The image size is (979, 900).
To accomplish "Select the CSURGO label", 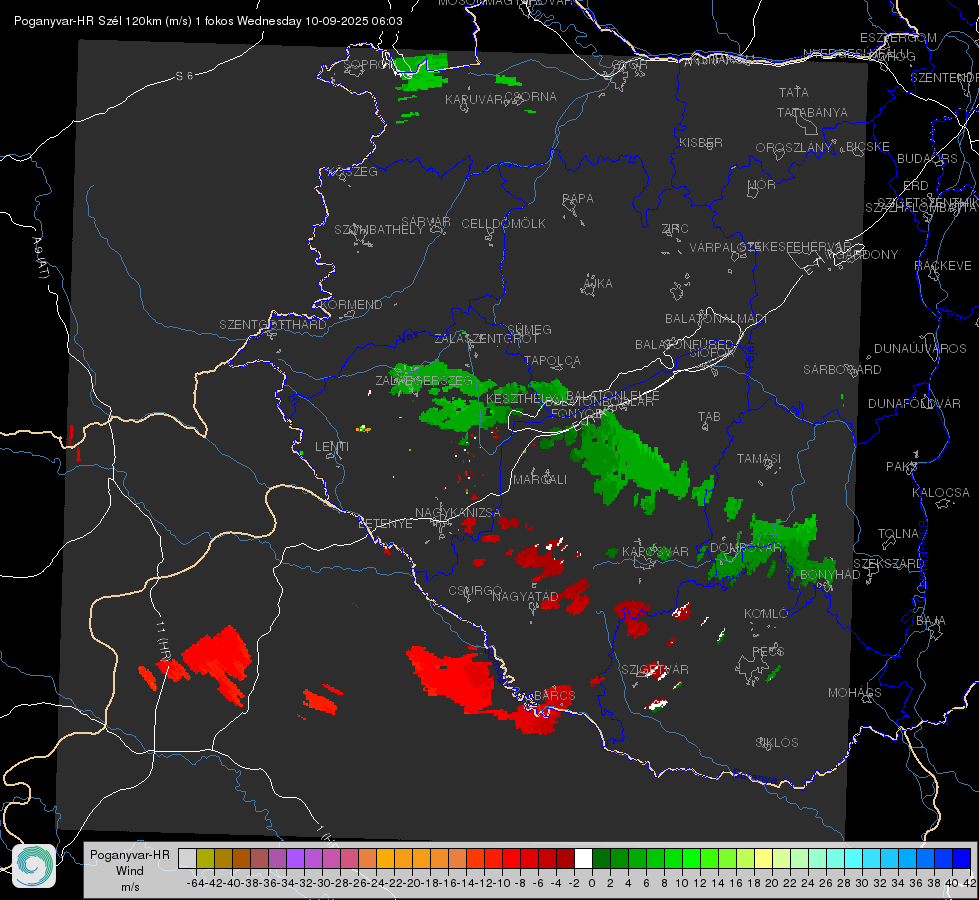I will [475, 591].
